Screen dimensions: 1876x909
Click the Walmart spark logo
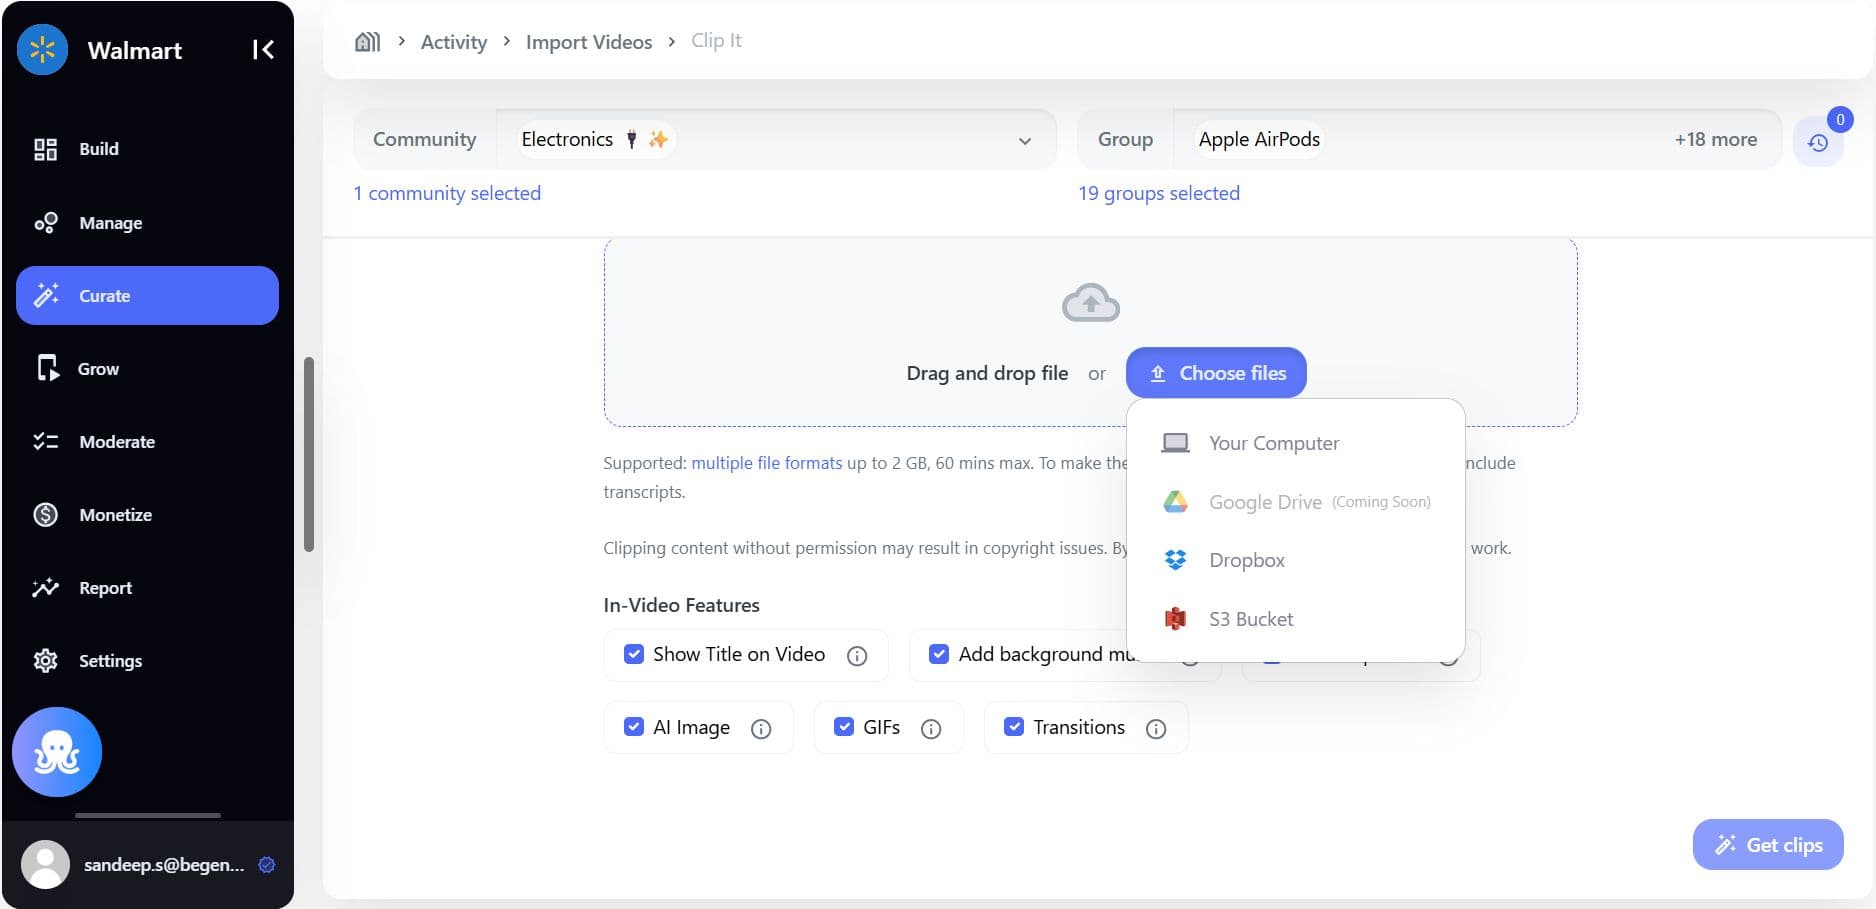click(42, 49)
